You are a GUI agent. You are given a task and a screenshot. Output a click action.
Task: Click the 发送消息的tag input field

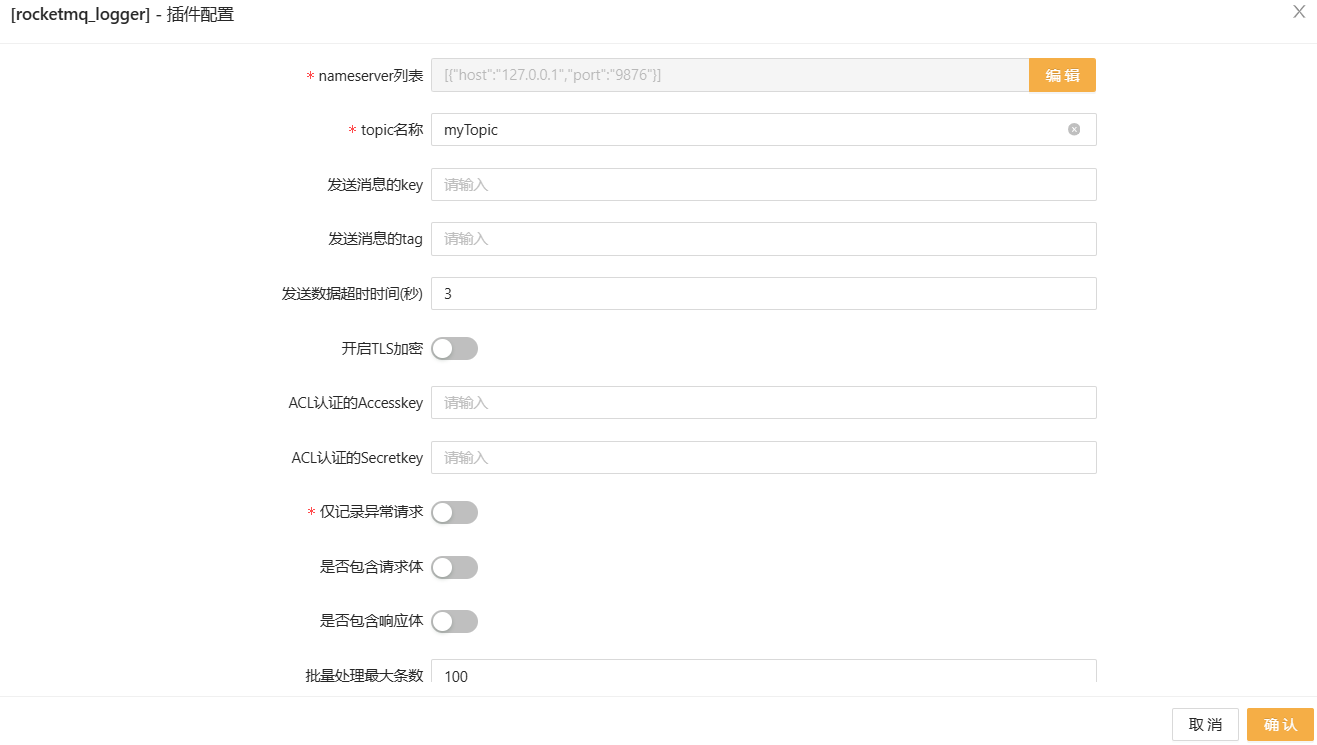(x=764, y=239)
